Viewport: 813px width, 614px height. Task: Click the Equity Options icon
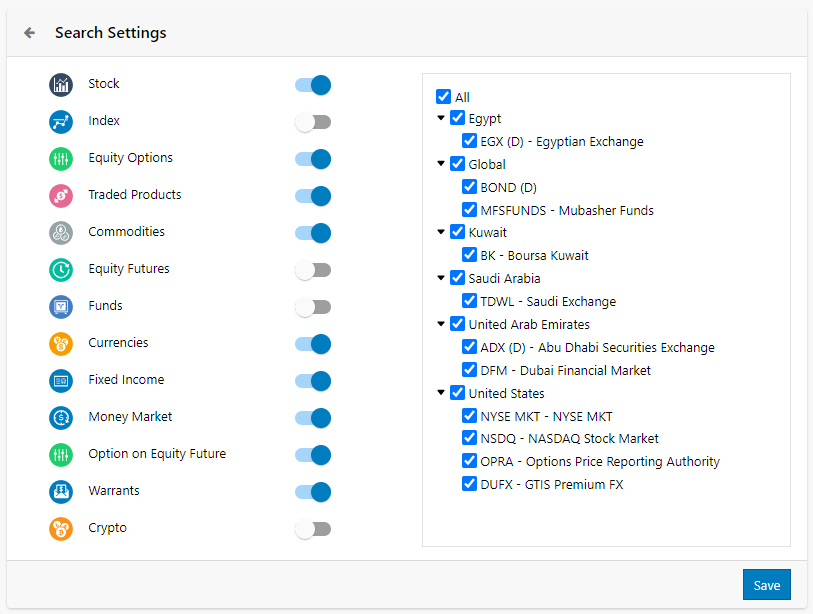click(x=61, y=159)
